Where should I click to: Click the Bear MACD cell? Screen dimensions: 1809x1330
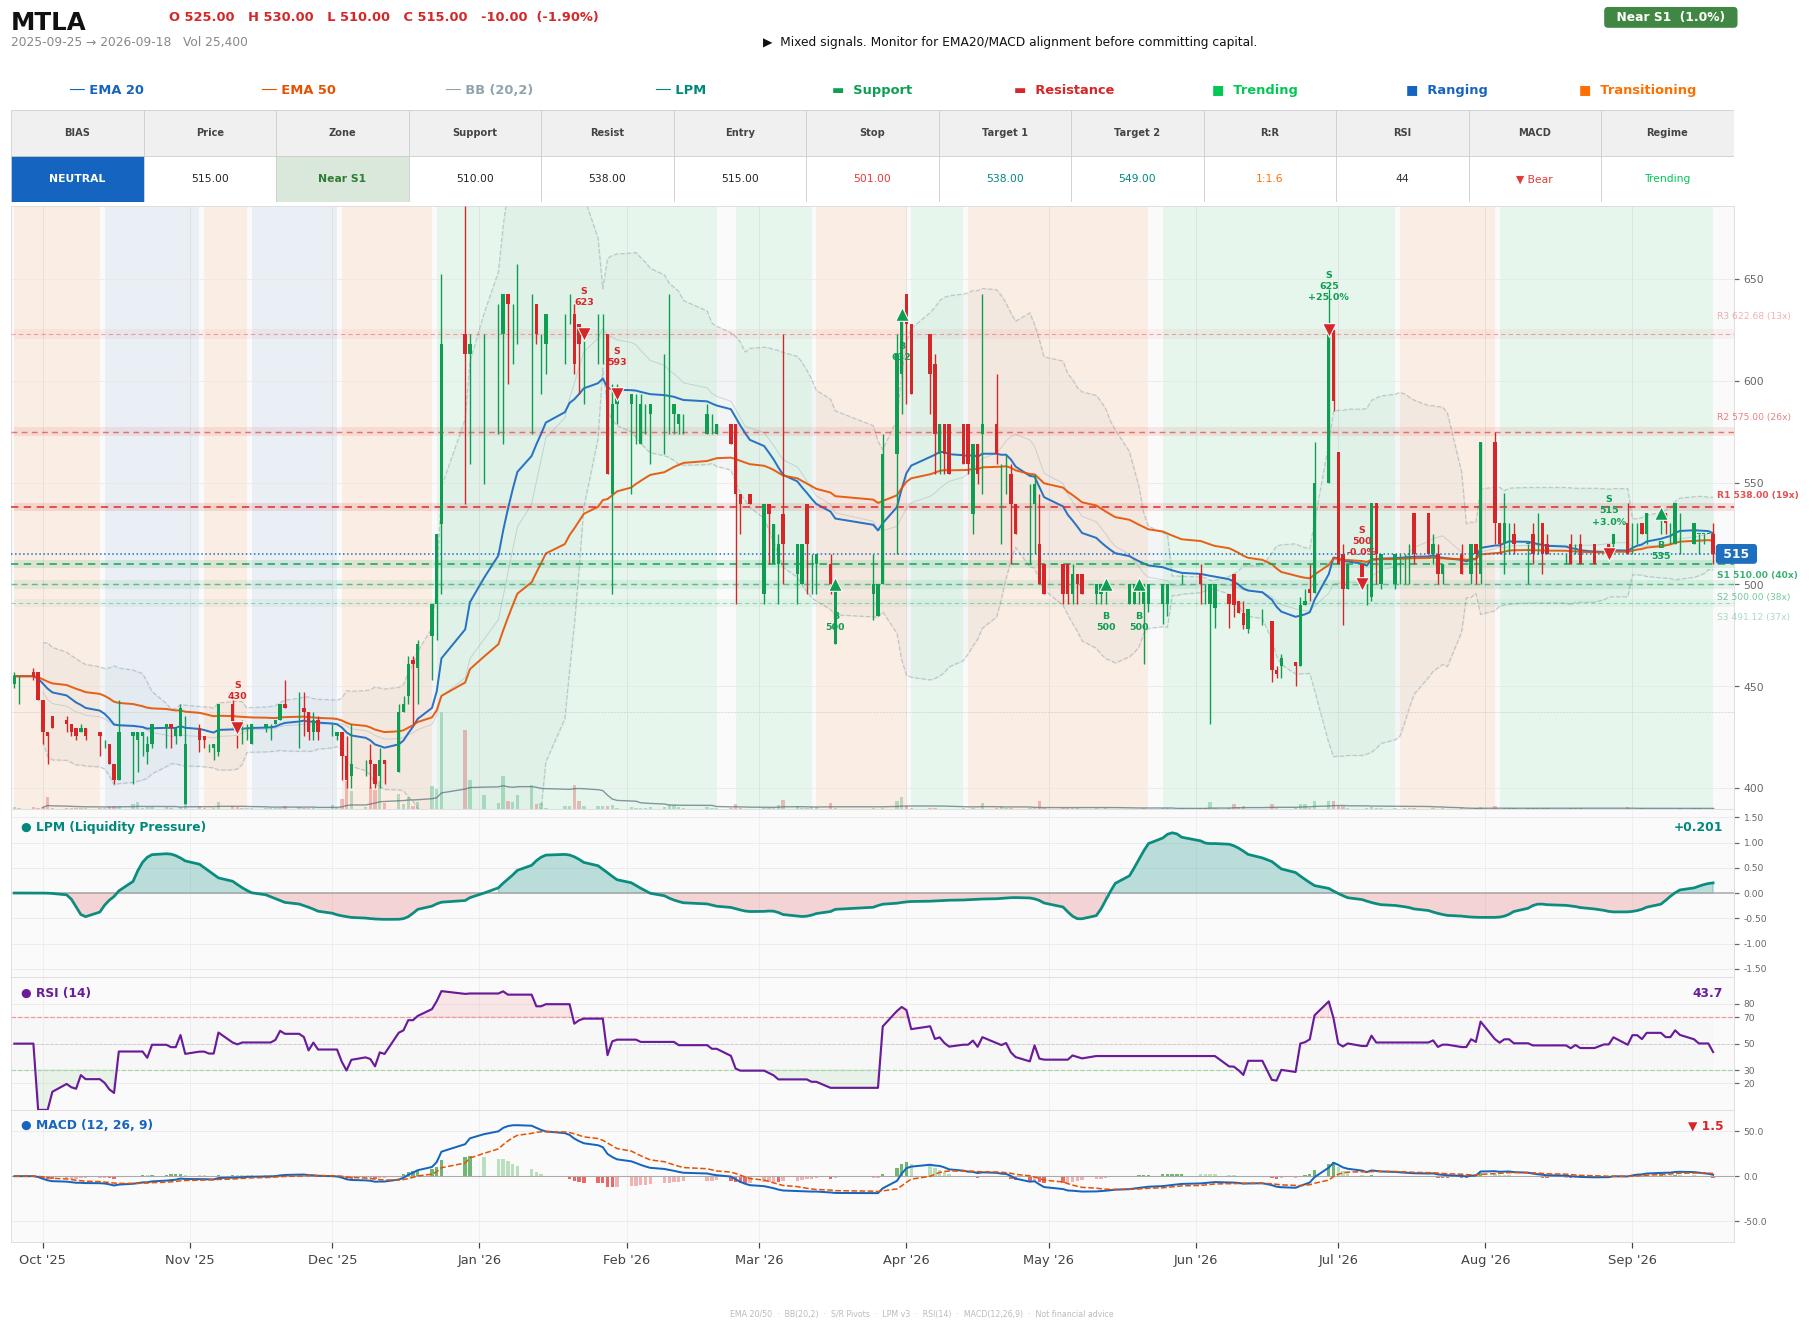(x=1534, y=179)
